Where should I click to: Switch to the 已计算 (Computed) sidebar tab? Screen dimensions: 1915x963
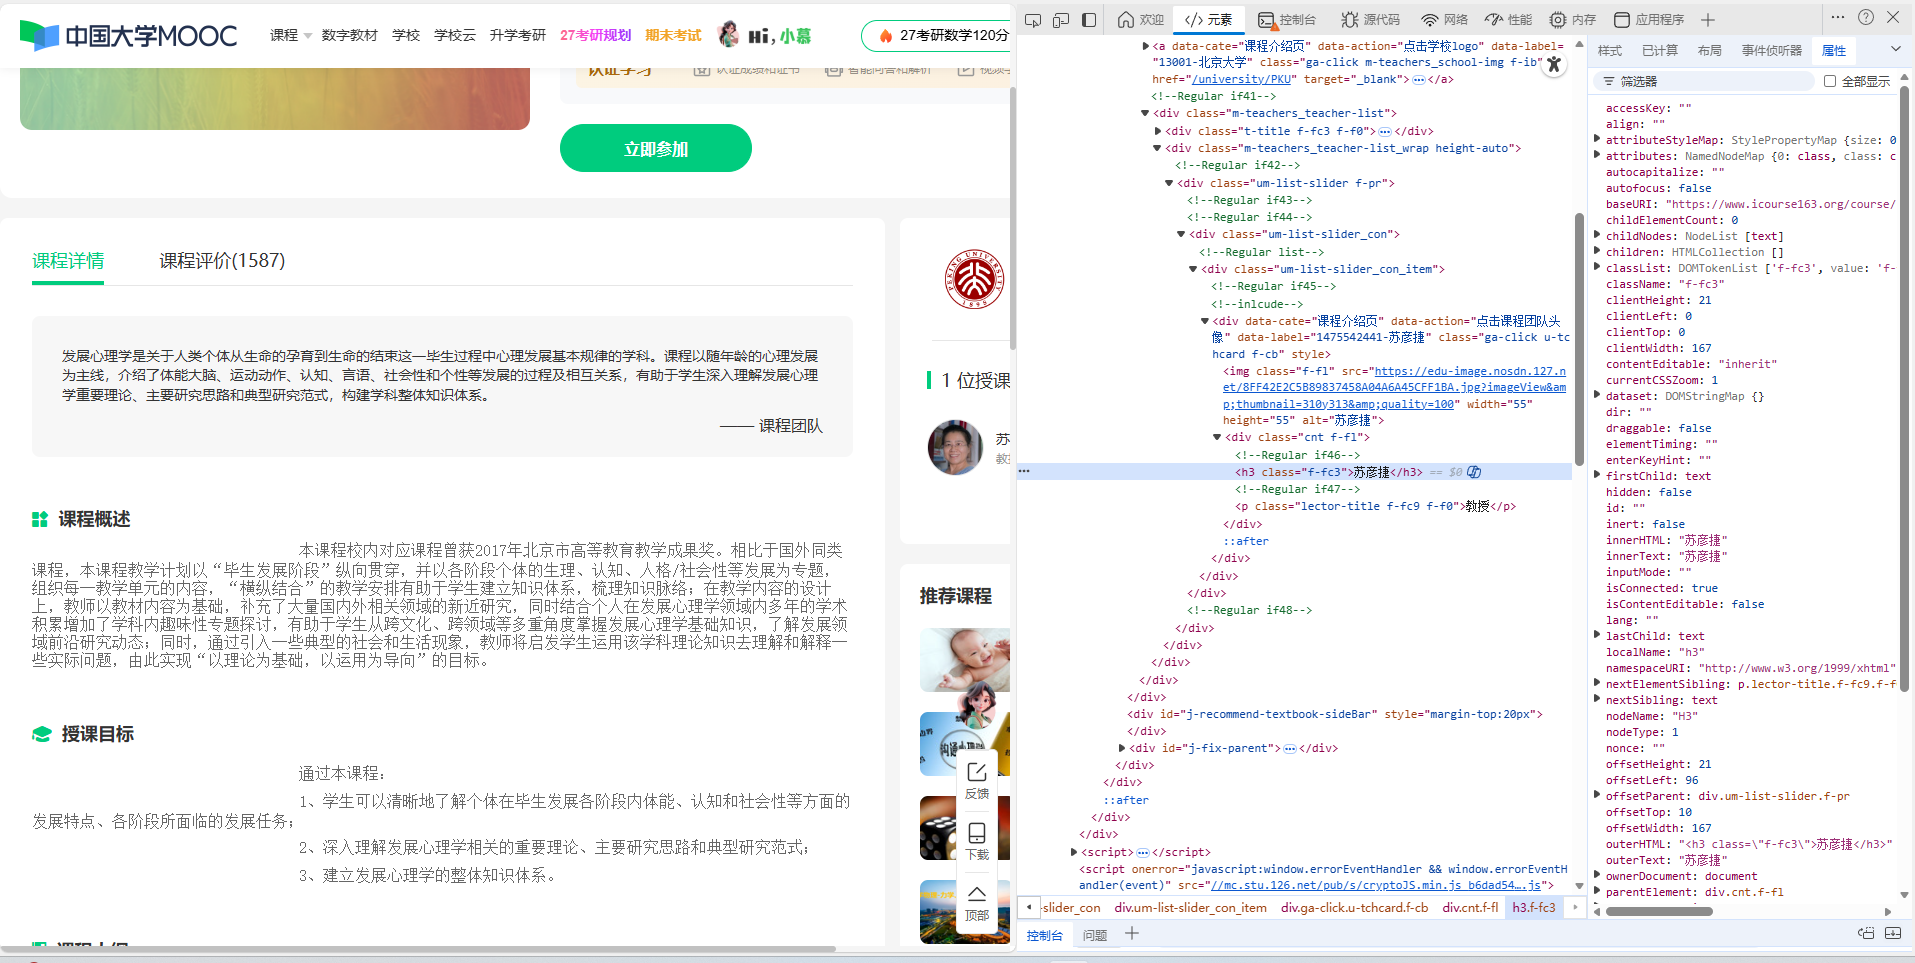[1660, 51]
